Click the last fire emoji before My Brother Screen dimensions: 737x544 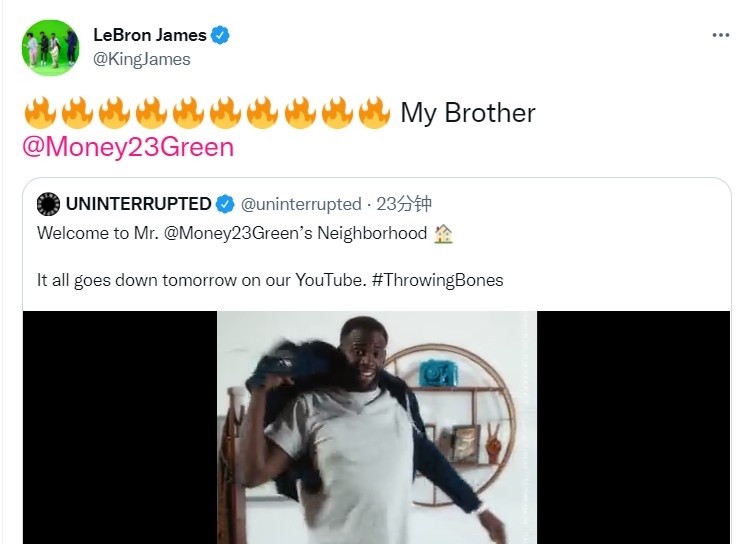(374, 113)
